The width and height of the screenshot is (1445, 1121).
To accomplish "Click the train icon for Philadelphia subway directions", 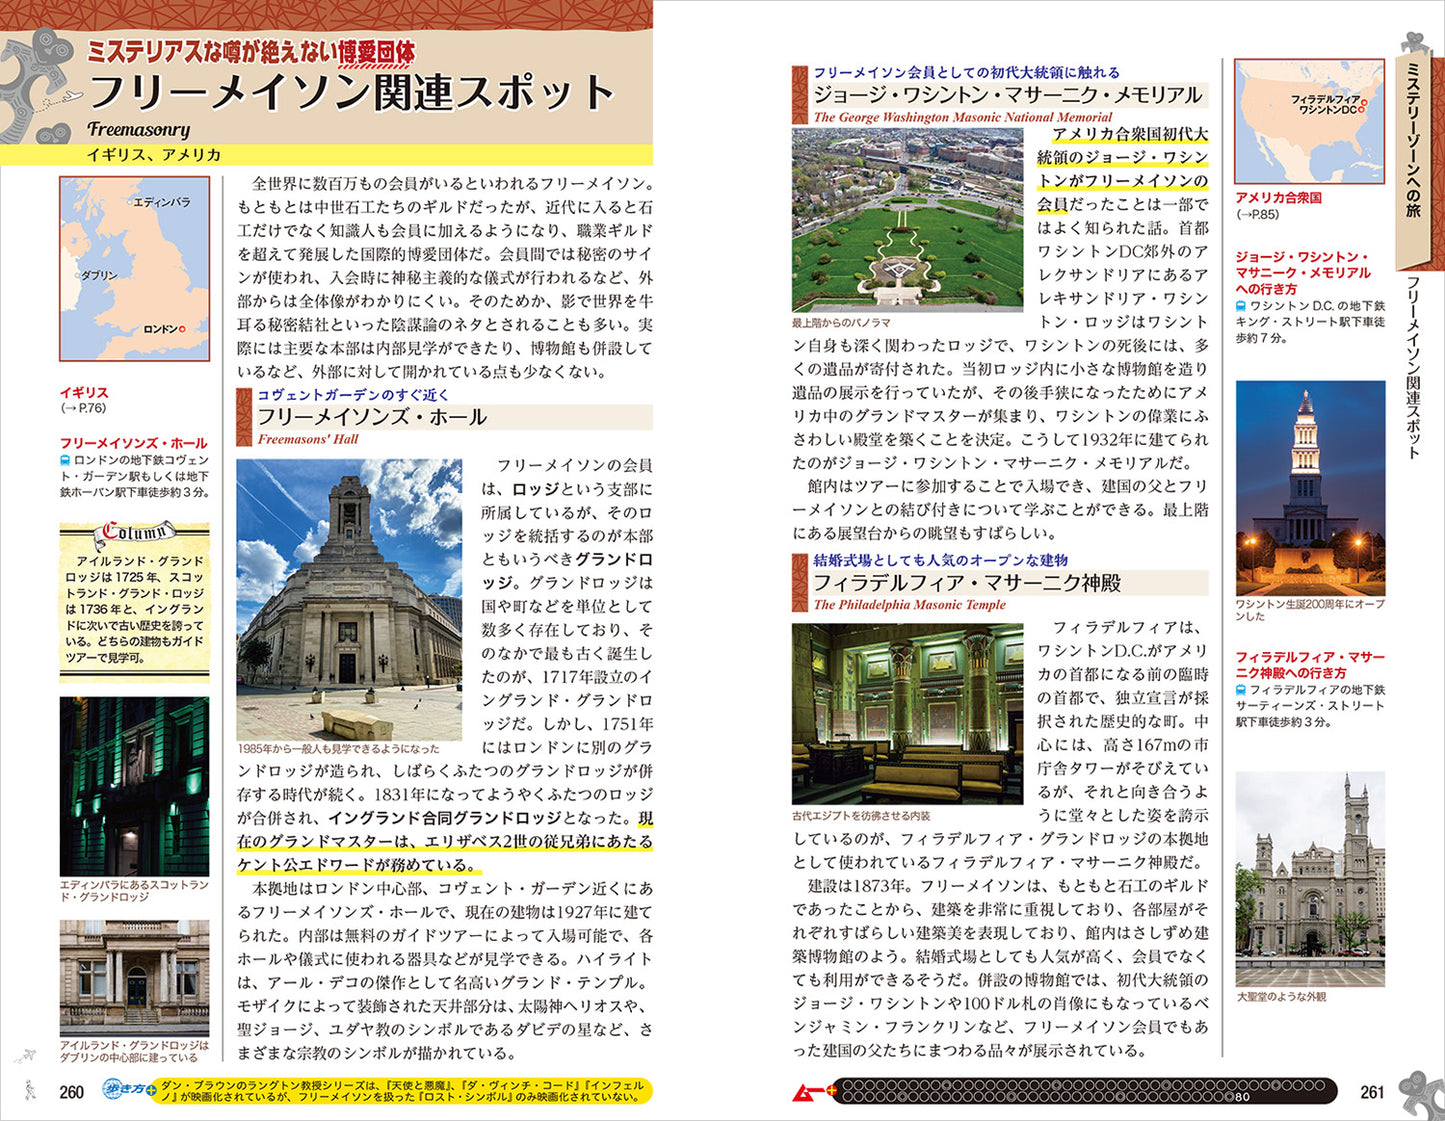I will (1241, 690).
